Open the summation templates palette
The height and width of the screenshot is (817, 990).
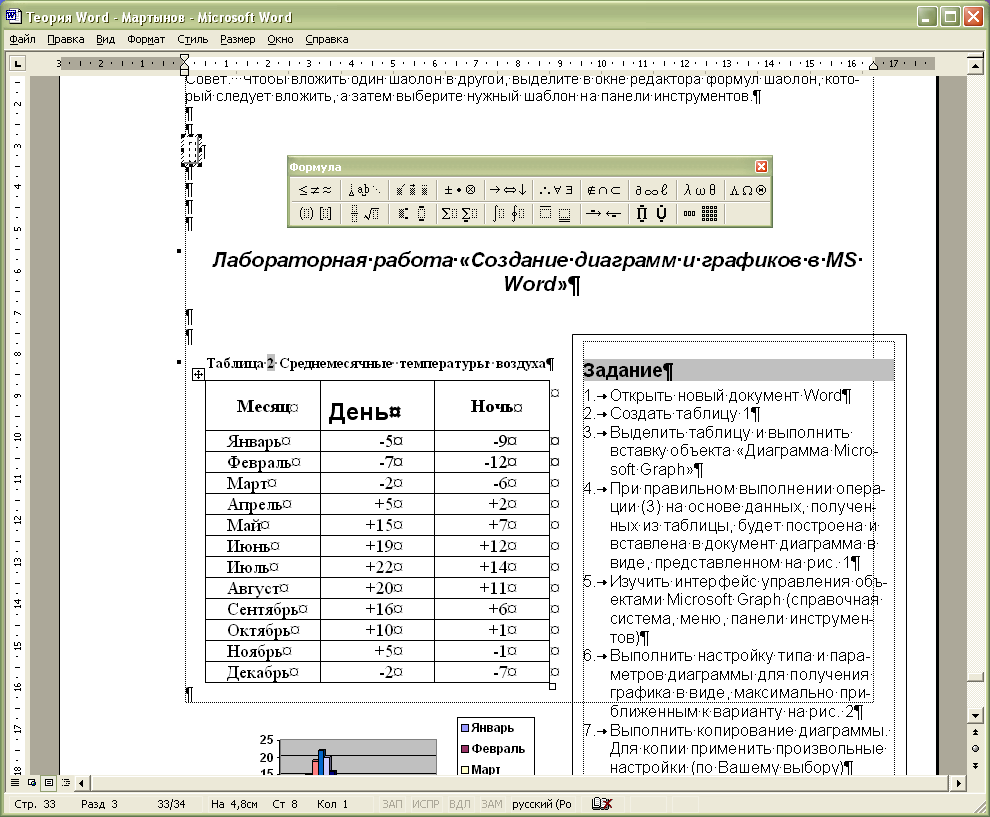[x=460, y=214]
